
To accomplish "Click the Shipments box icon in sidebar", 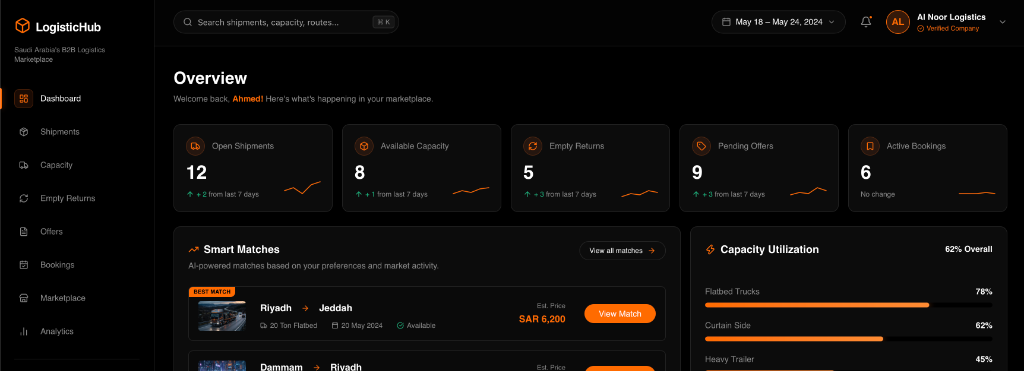I will 24,132.
